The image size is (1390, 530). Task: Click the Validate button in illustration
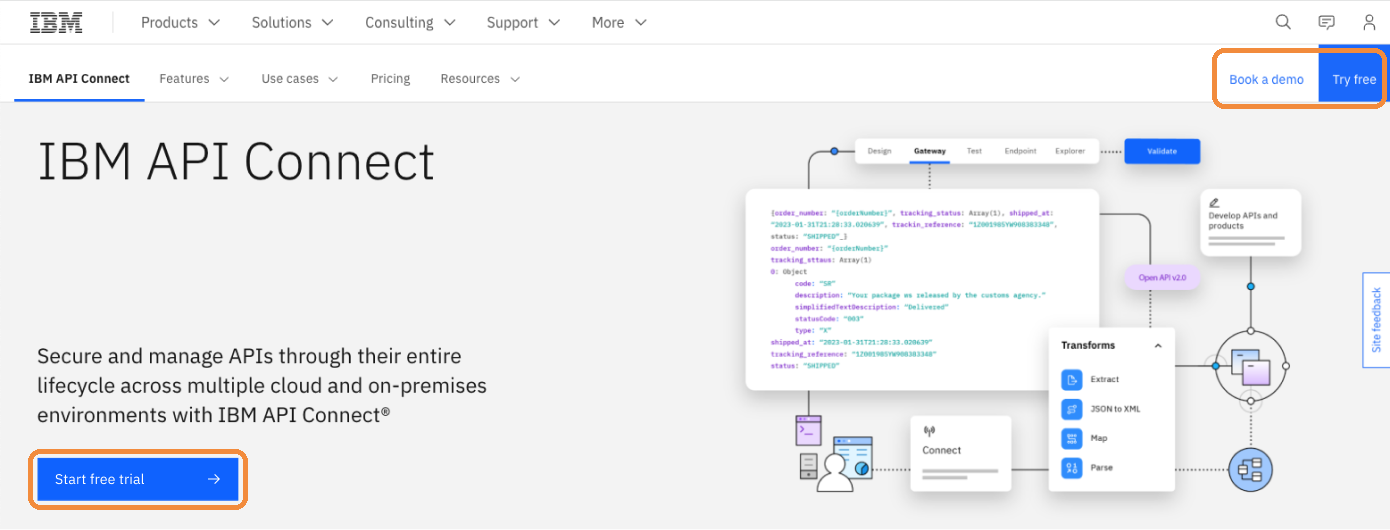tap(1162, 151)
